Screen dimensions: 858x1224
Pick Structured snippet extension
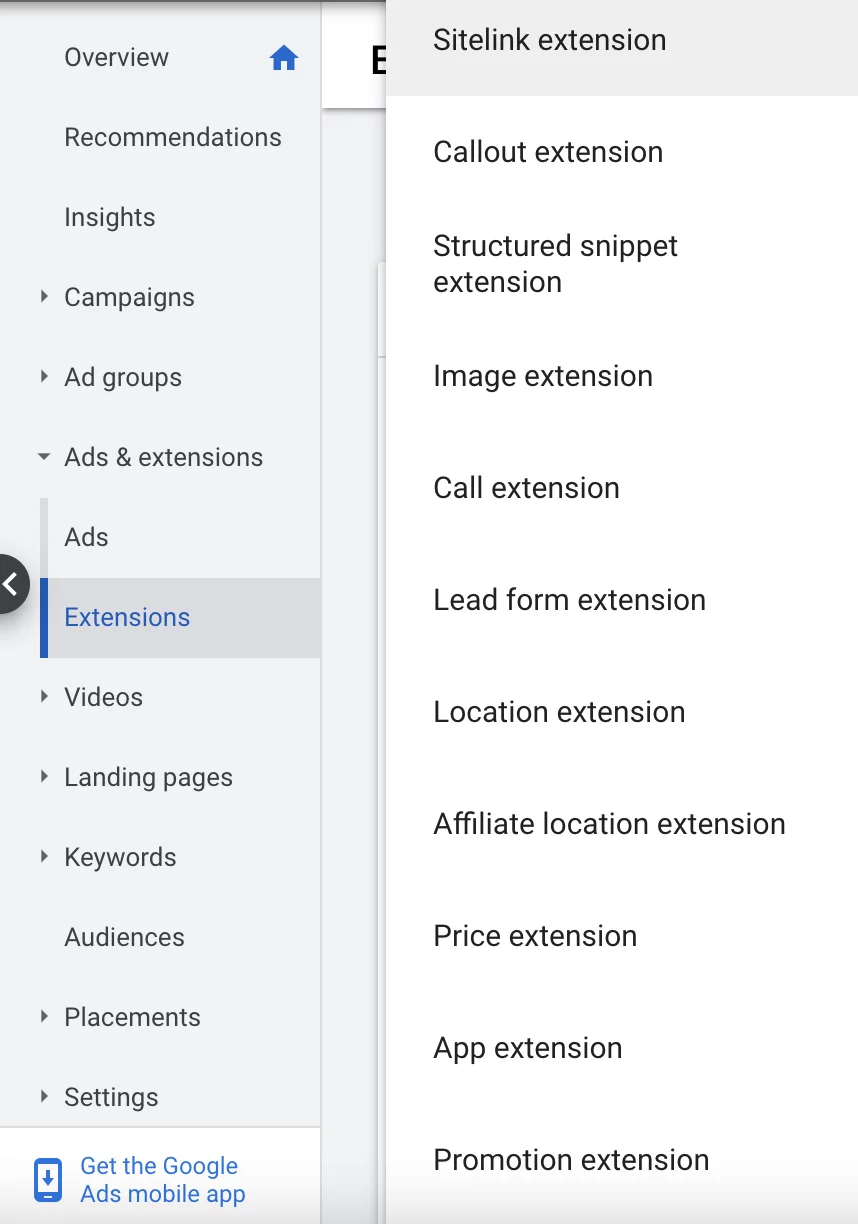[555, 264]
